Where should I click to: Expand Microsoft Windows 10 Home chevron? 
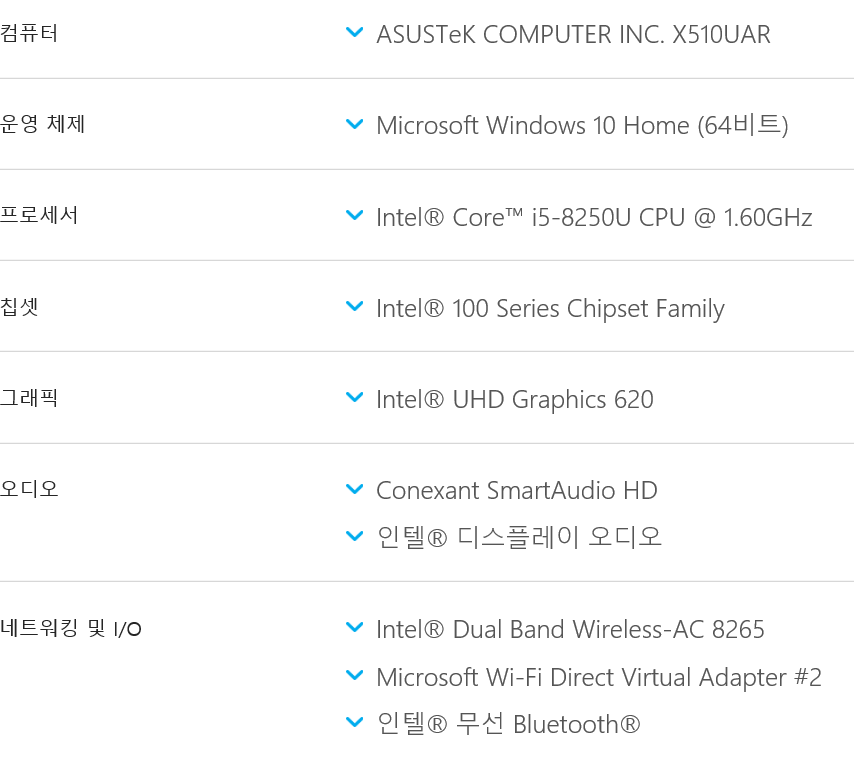click(355, 124)
